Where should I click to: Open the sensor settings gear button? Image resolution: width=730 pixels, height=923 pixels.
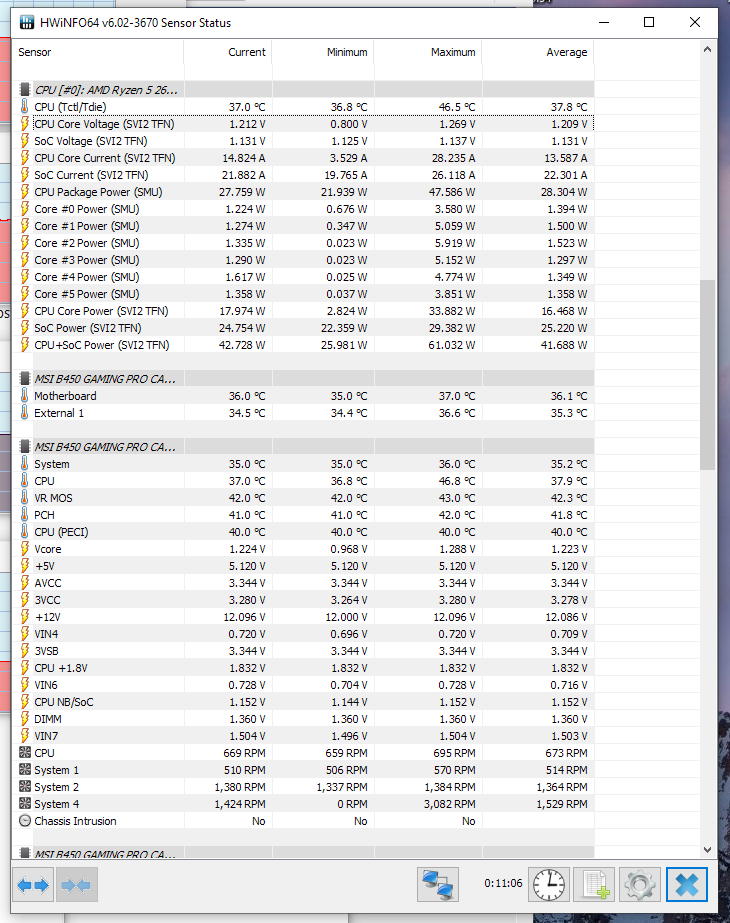click(640, 885)
